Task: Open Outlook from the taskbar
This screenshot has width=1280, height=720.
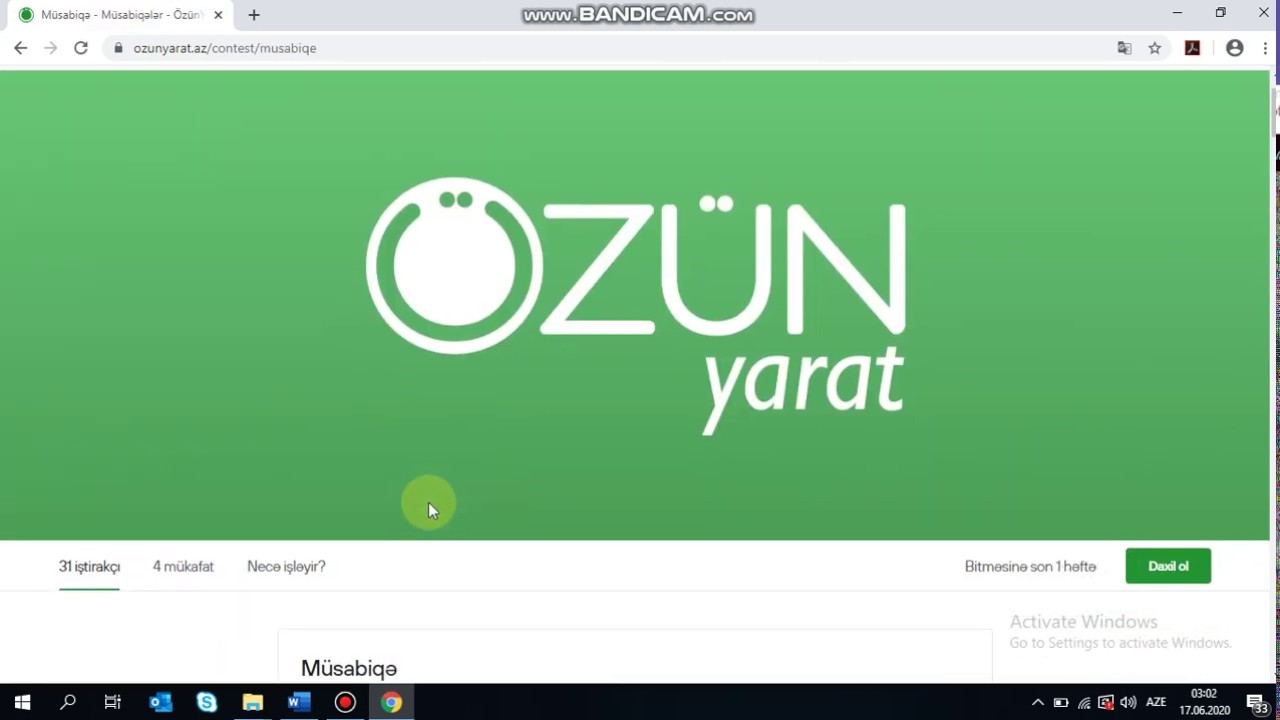Action: click(x=160, y=702)
